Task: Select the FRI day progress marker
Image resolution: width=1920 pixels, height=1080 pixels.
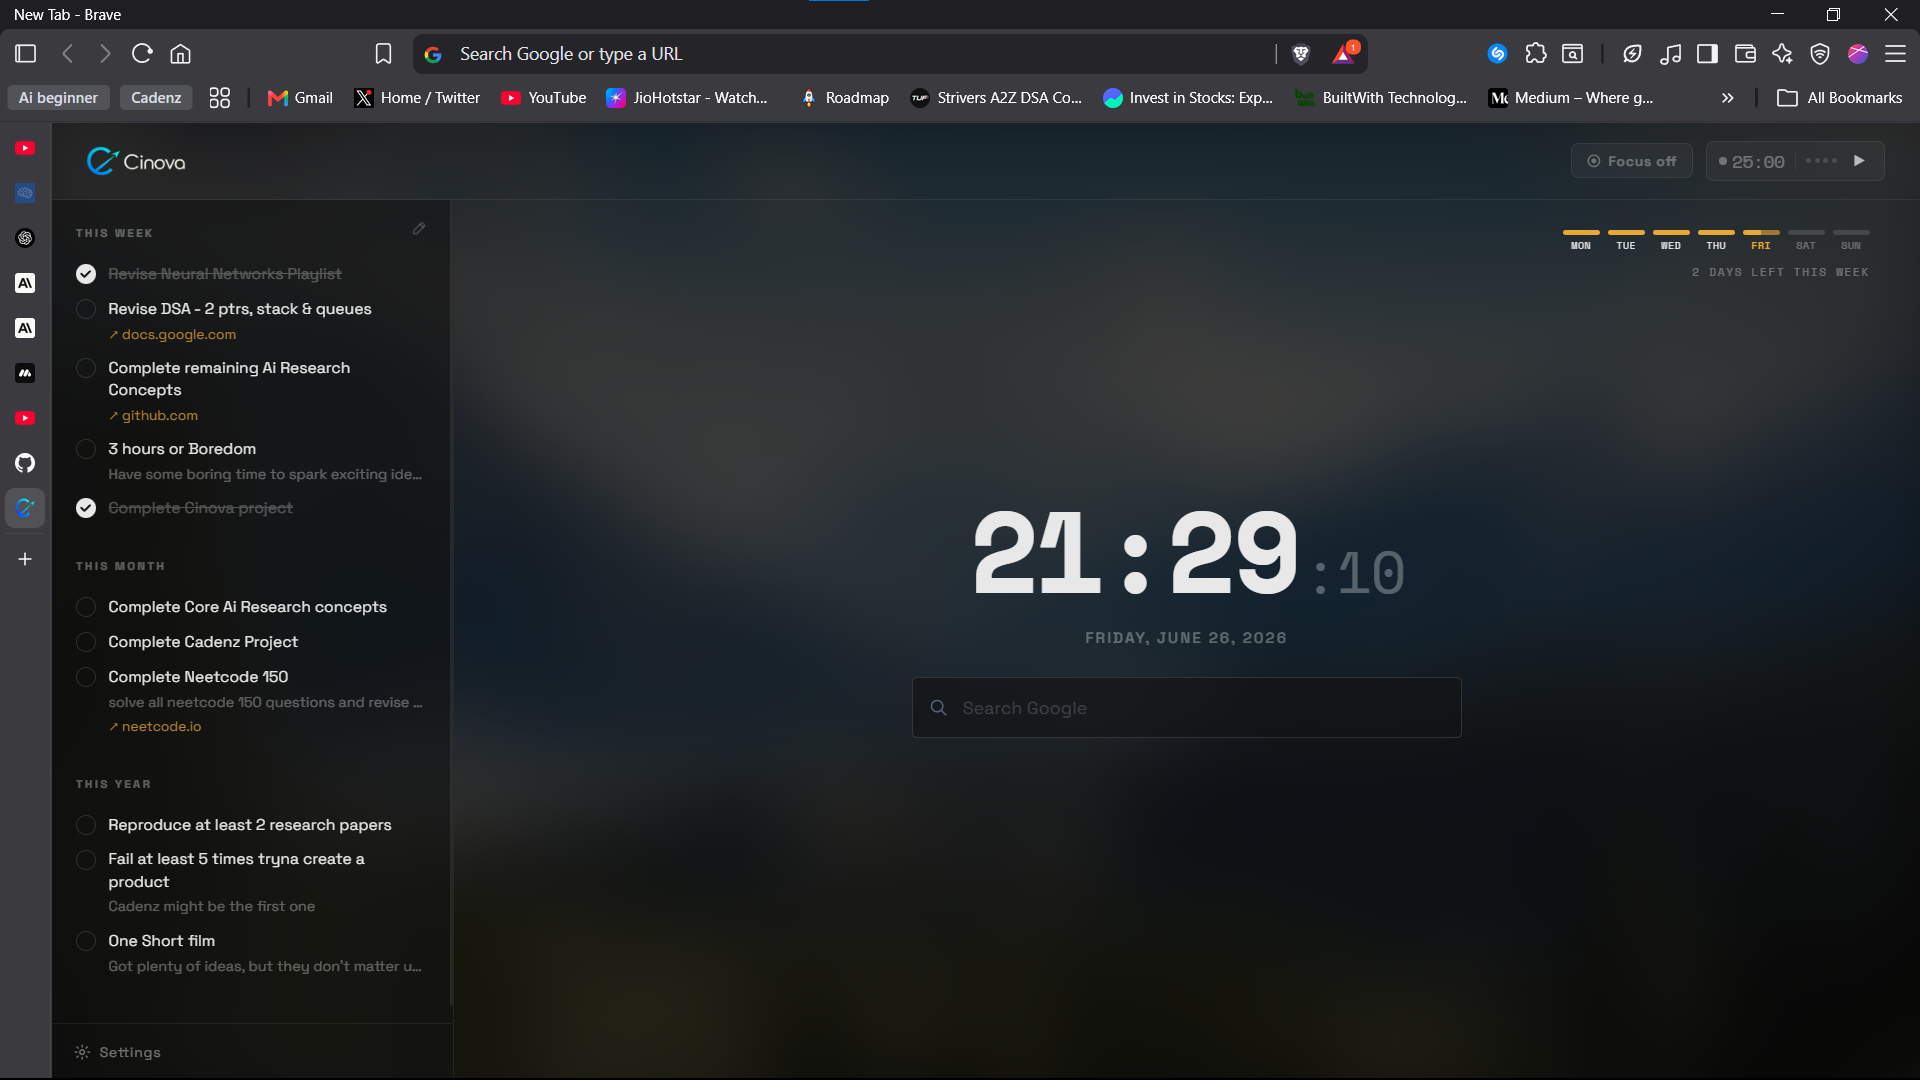Action: (x=1761, y=239)
